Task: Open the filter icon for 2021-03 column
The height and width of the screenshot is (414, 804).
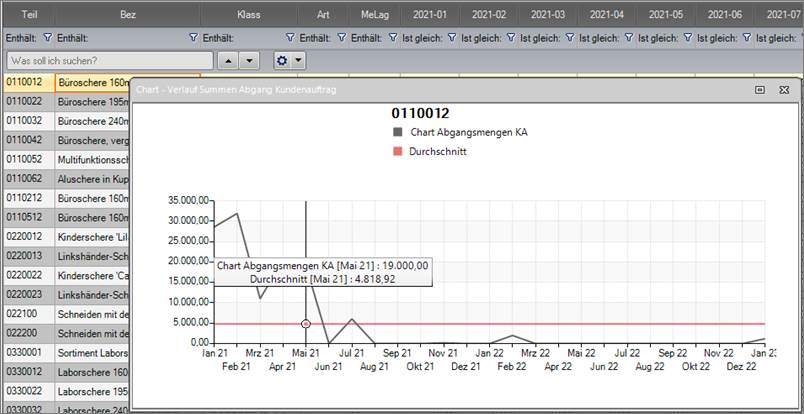Action: coord(570,37)
